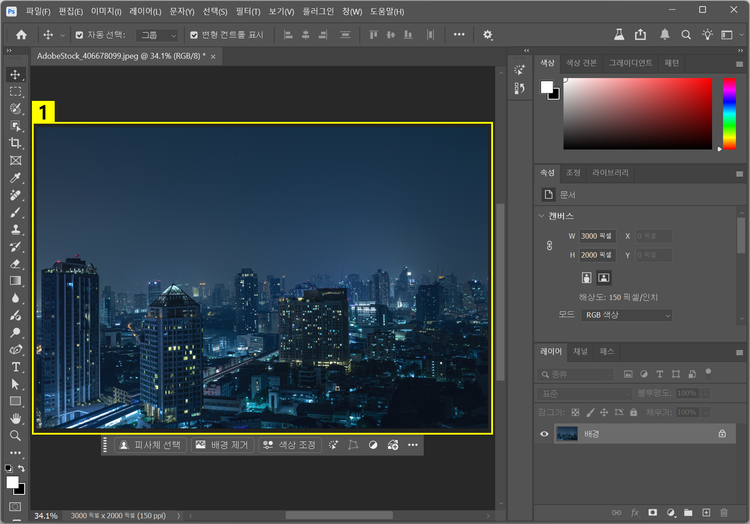Toggle the 변형 컨트롤 표시 checkbox
Image resolution: width=750 pixels, height=524 pixels.
click(194, 35)
